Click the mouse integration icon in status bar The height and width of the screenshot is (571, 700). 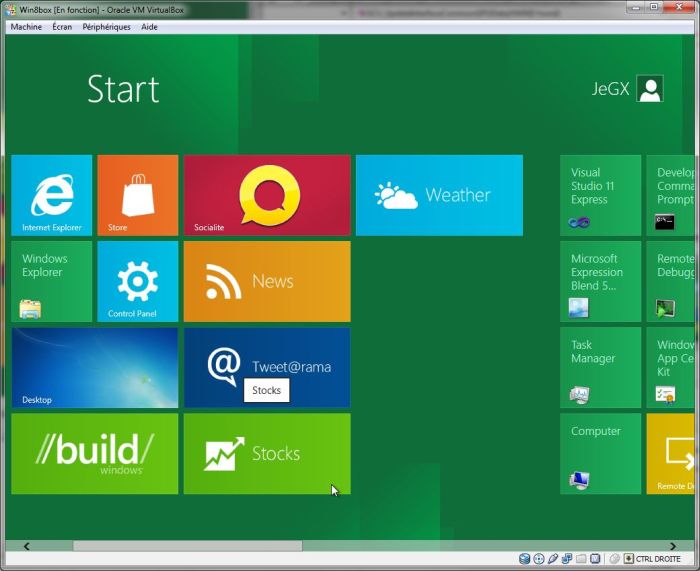(615, 558)
